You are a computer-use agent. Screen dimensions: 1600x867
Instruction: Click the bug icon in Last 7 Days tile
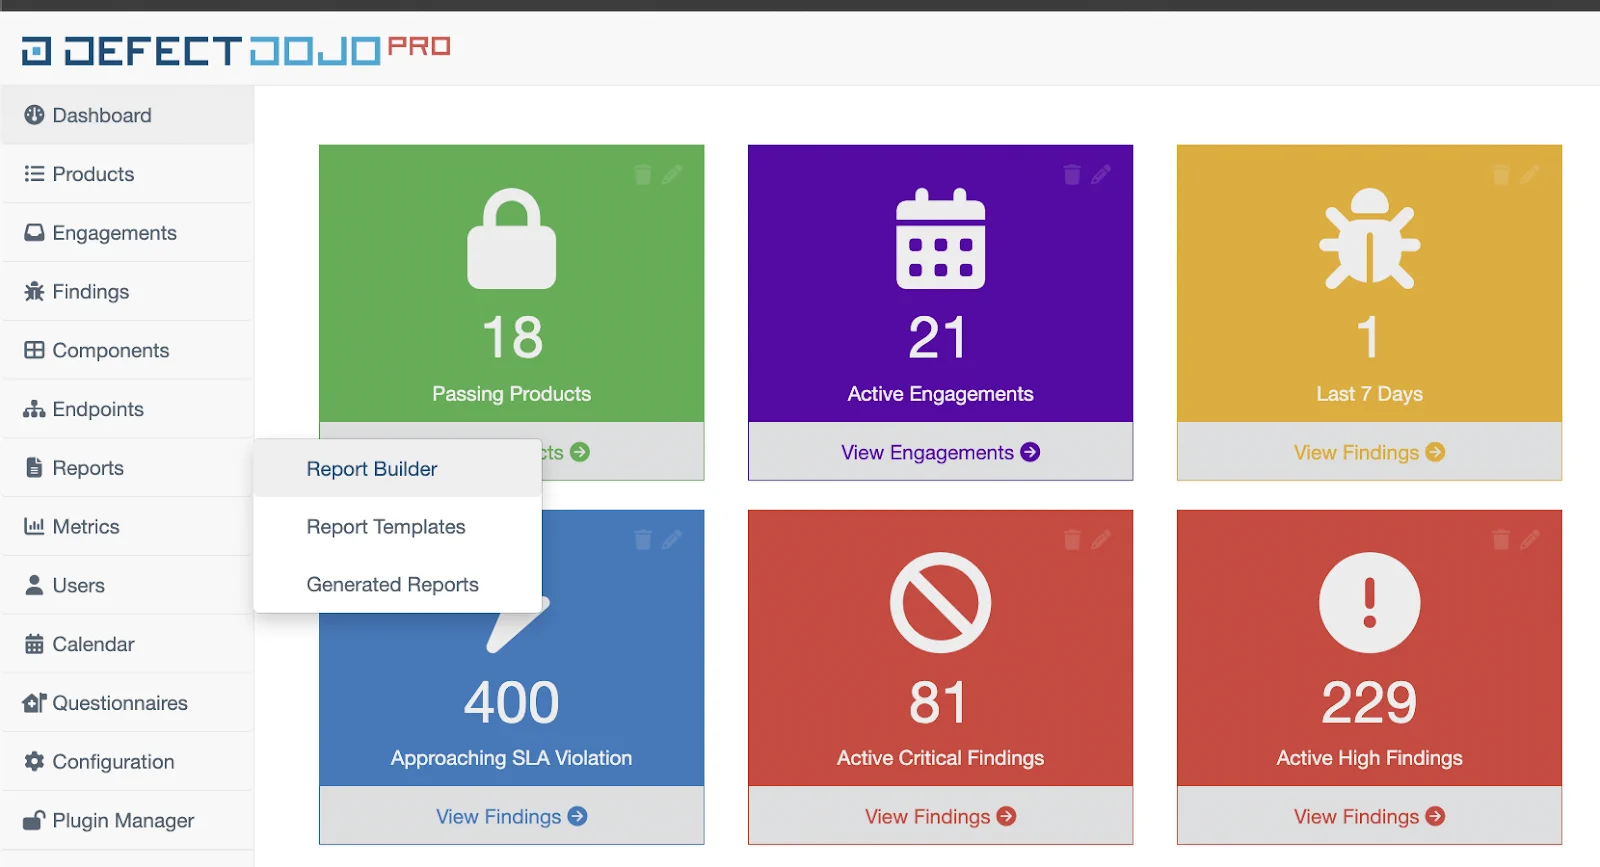[x=1369, y=239]
